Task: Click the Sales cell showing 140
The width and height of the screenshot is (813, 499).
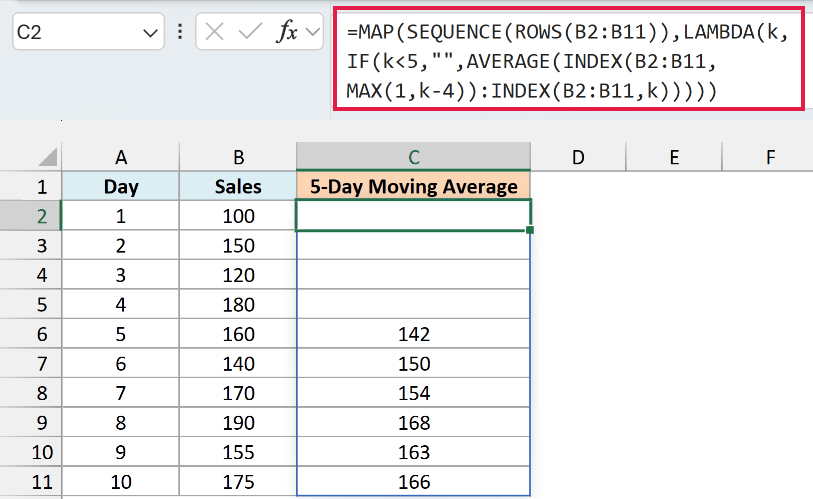Action: pos(238,364)
